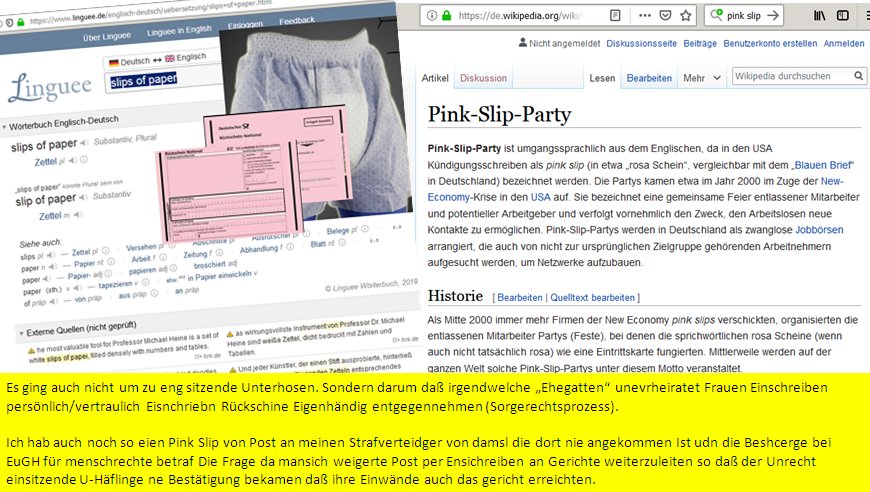Open the 'Beiträge' link
870x492 pixels.
(700, 43)
